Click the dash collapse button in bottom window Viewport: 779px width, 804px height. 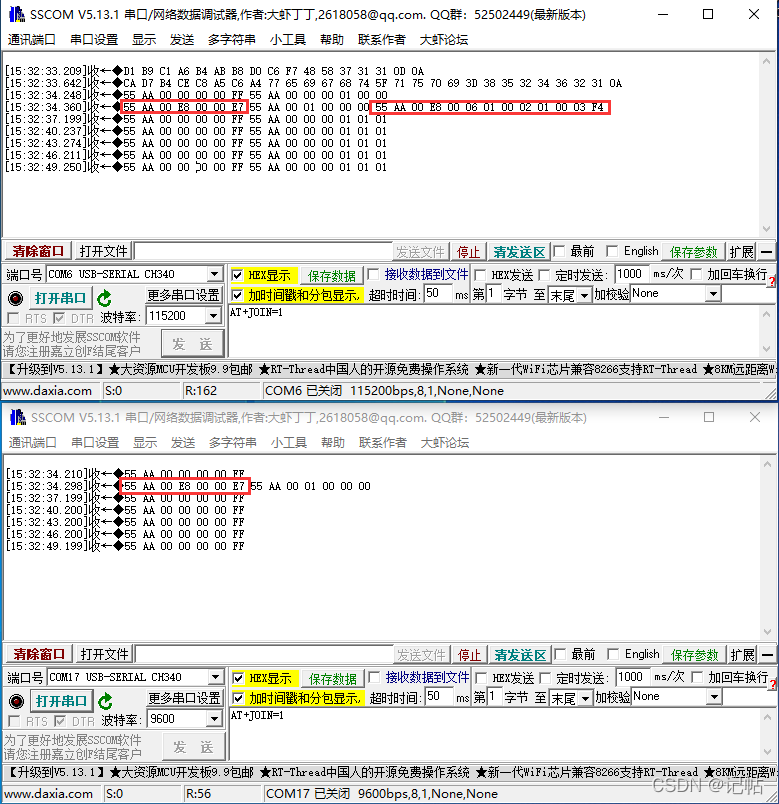[768, 654]
